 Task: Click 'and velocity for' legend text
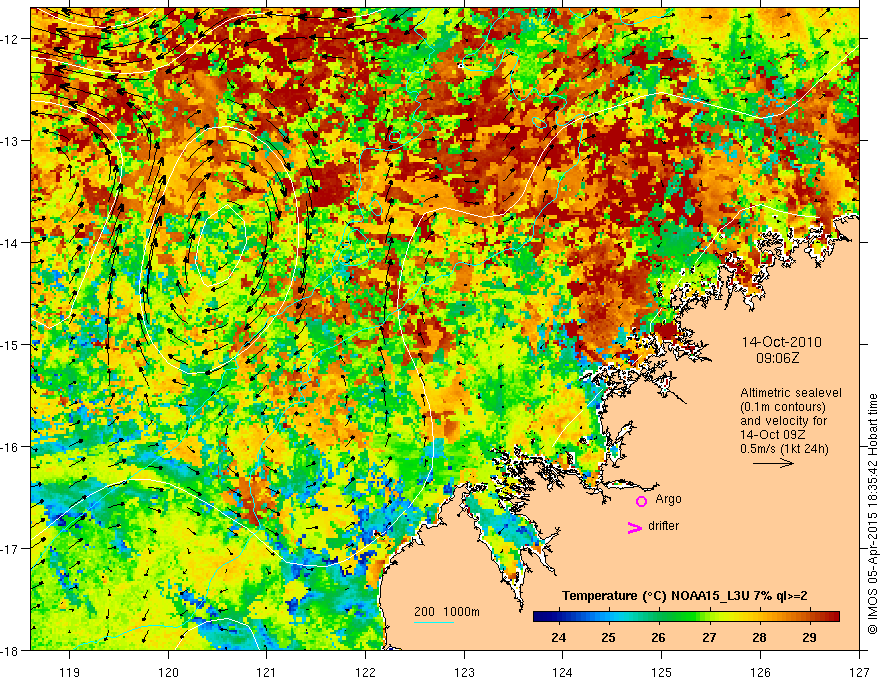point(783,421)
